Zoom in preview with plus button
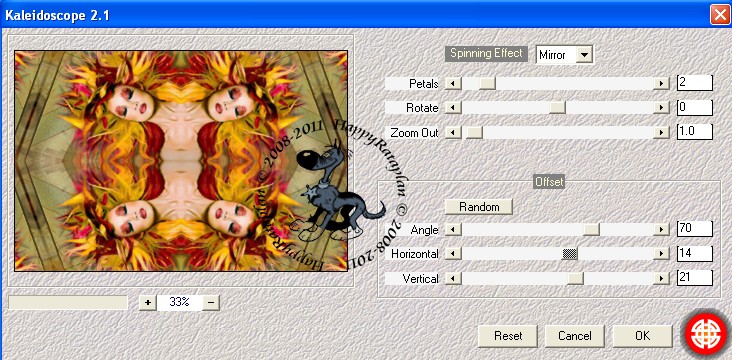The width and height of the screenshot is (732, 360). [x=148, y=303]
